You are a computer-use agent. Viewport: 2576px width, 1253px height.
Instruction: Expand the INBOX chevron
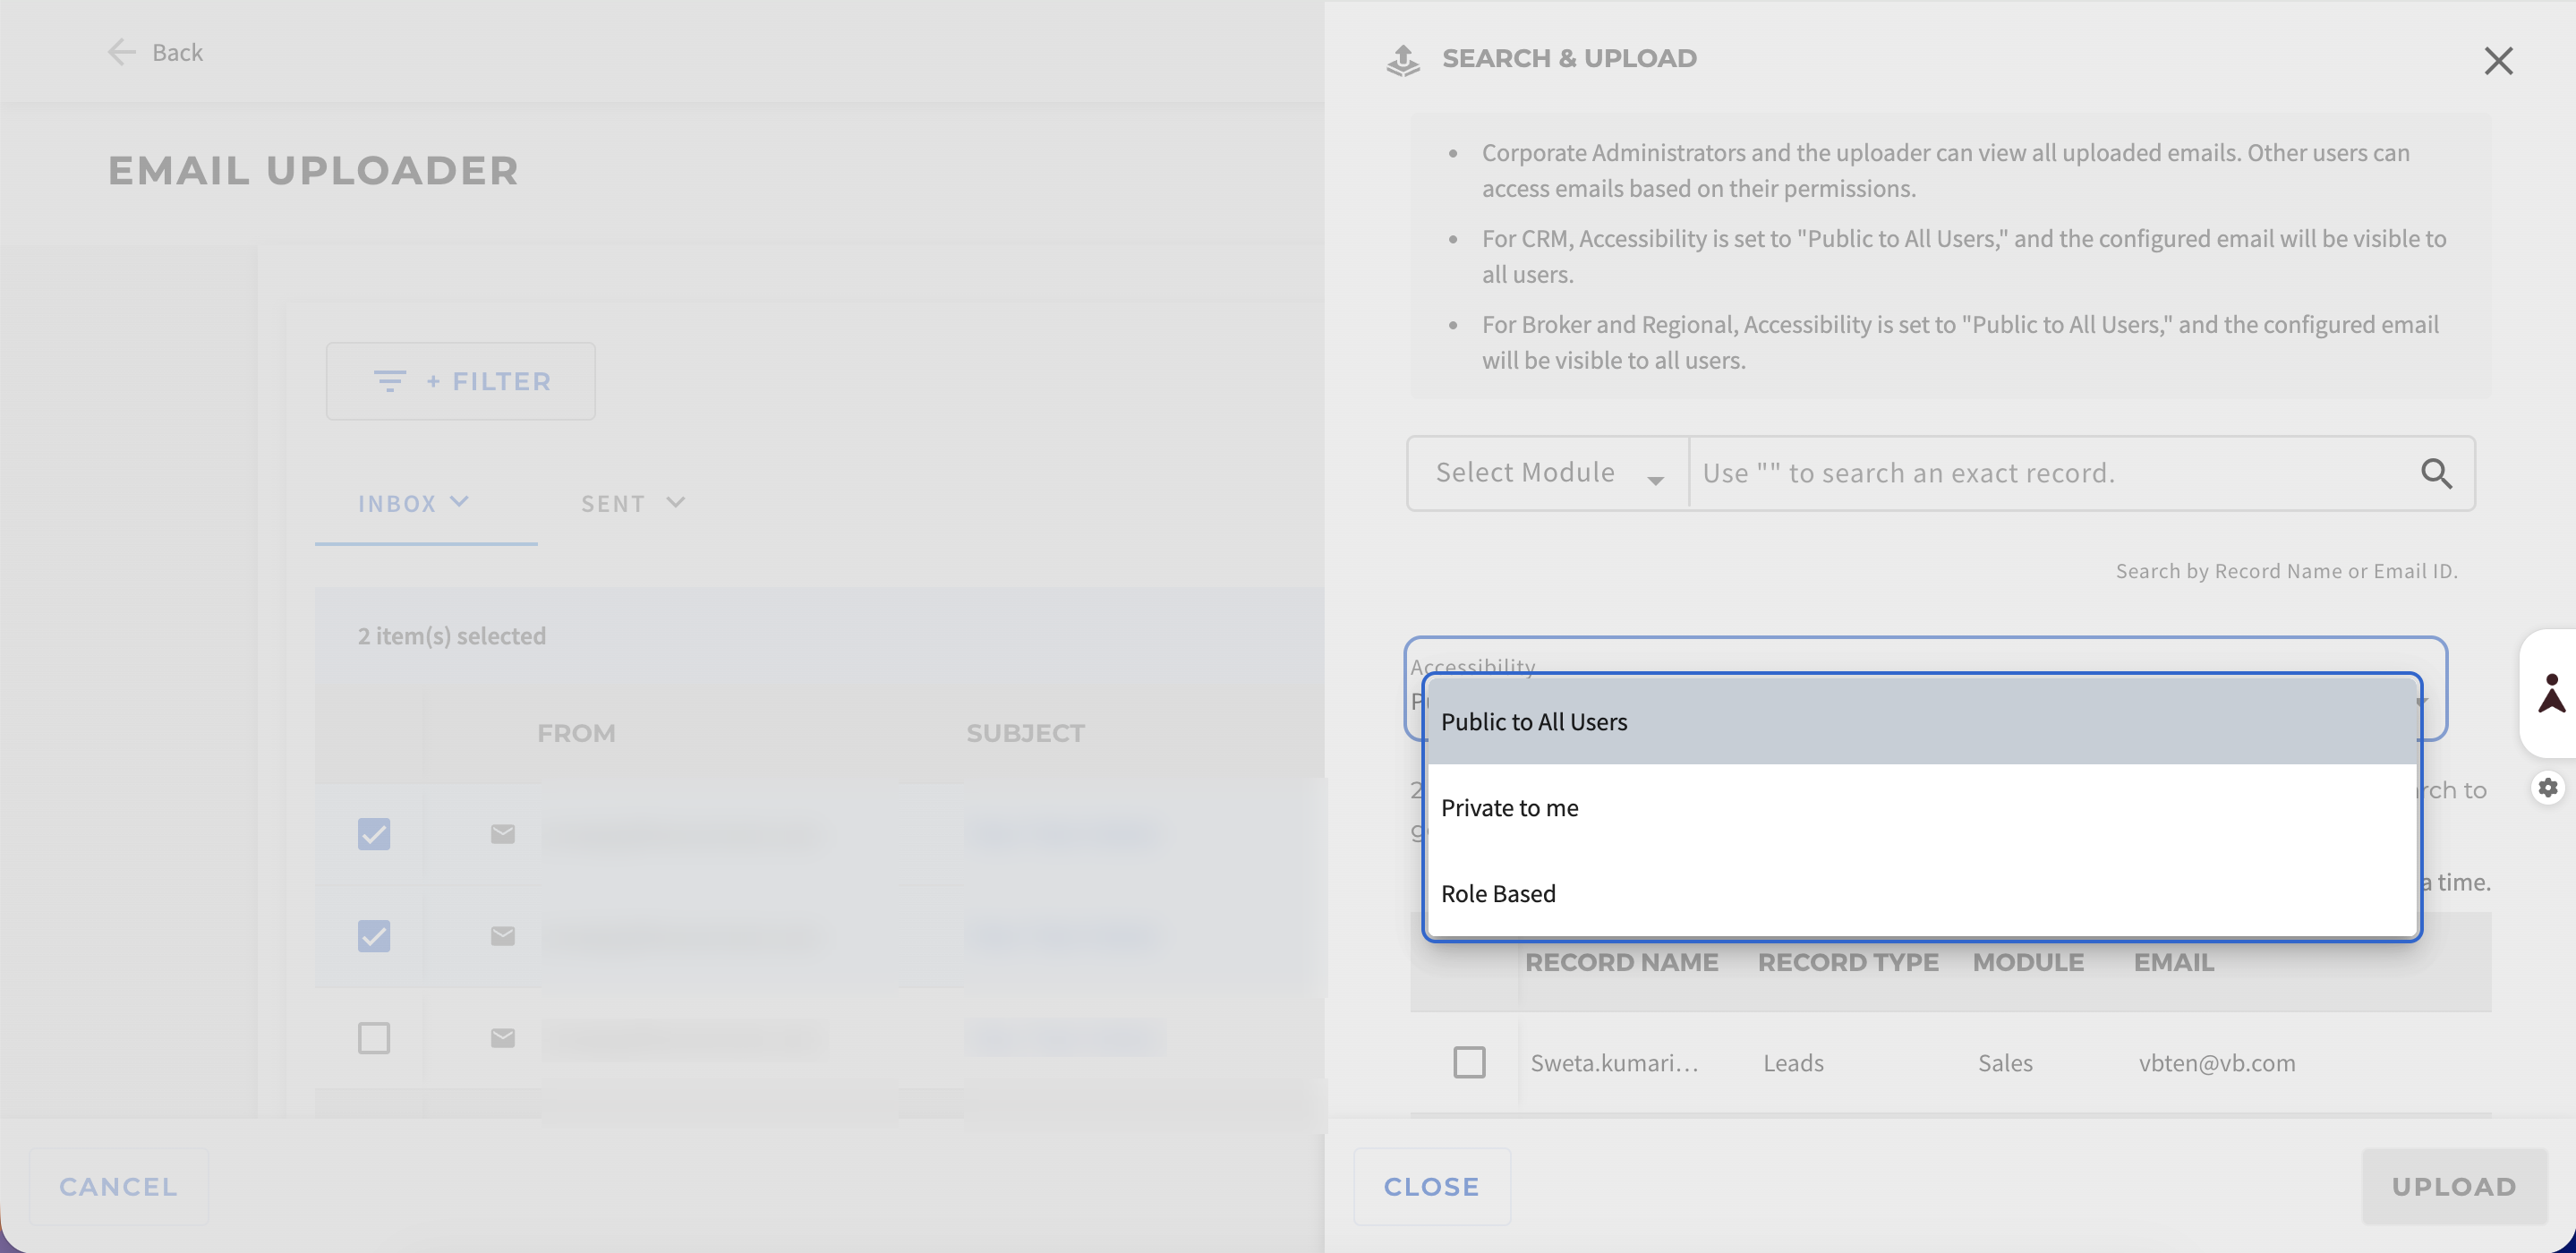pos(459,502)
